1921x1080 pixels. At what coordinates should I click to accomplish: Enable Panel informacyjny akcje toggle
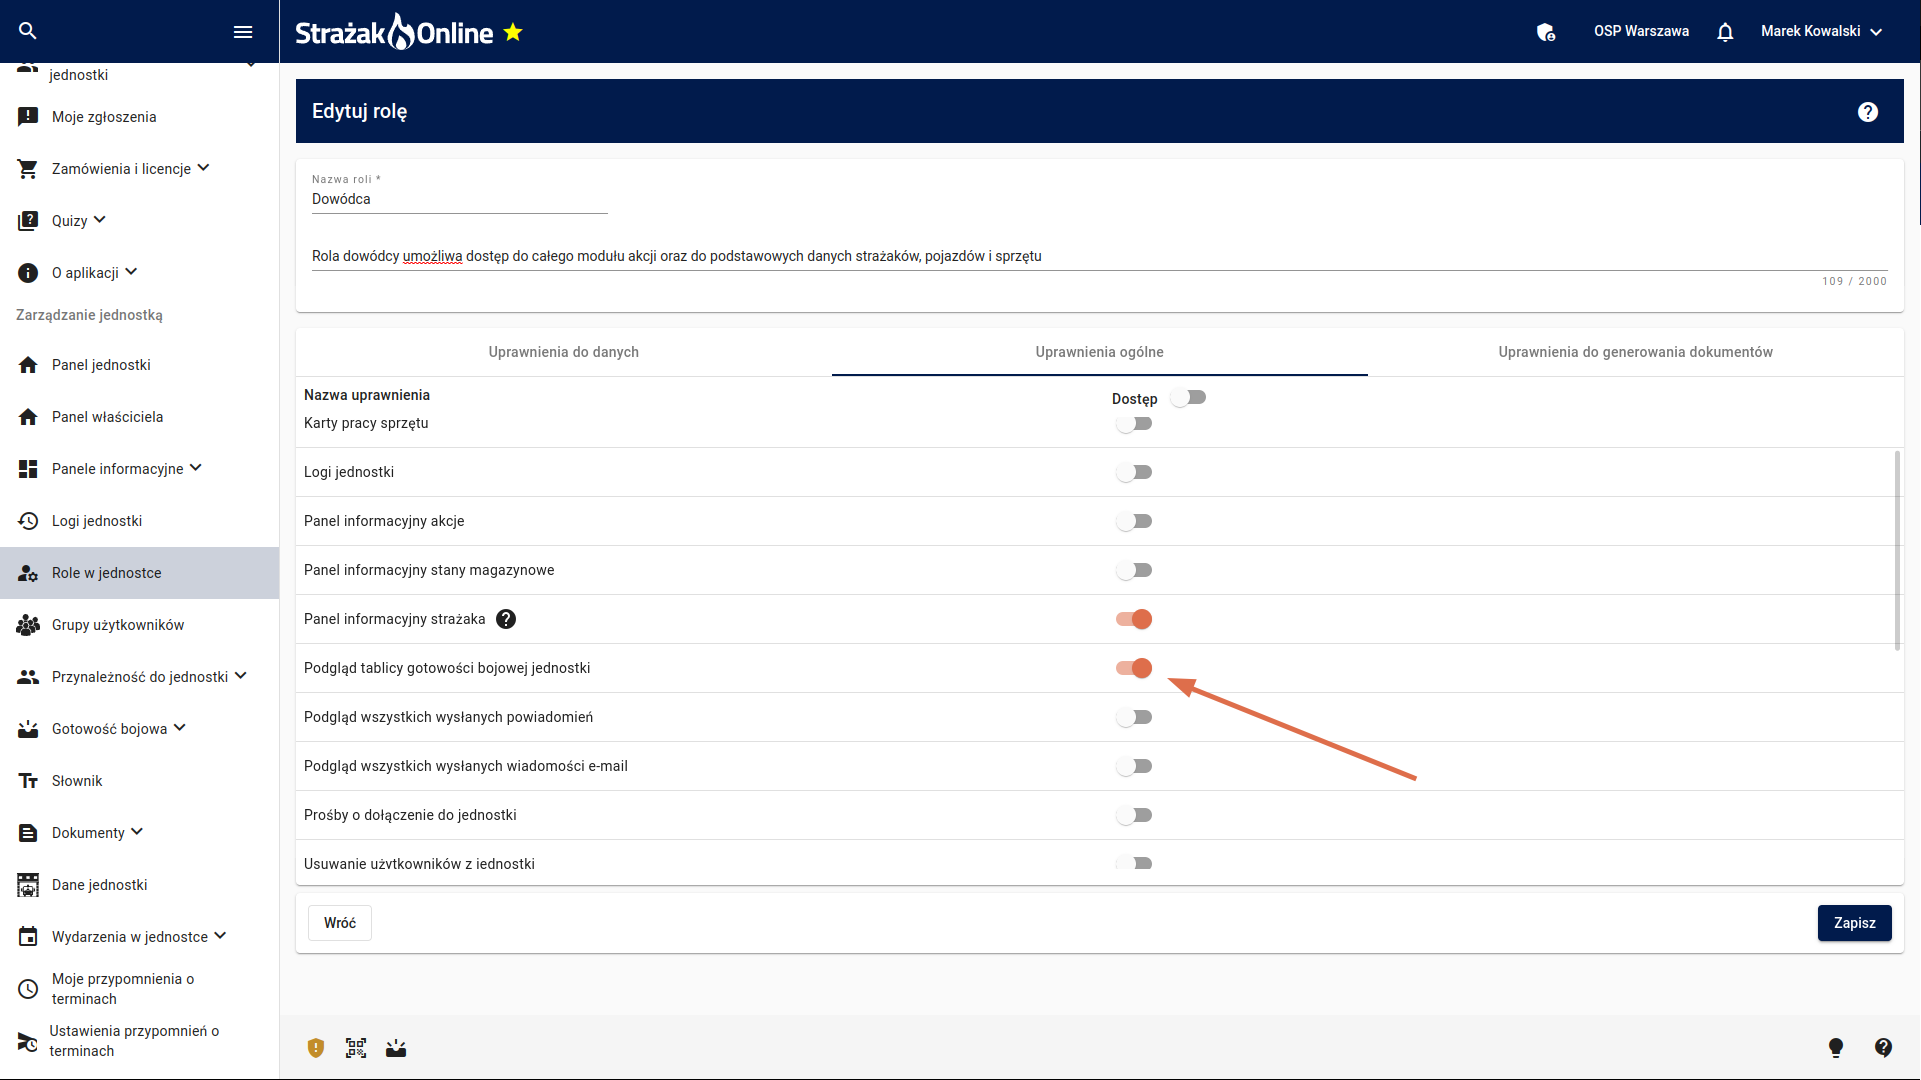tap(1134, 521)
